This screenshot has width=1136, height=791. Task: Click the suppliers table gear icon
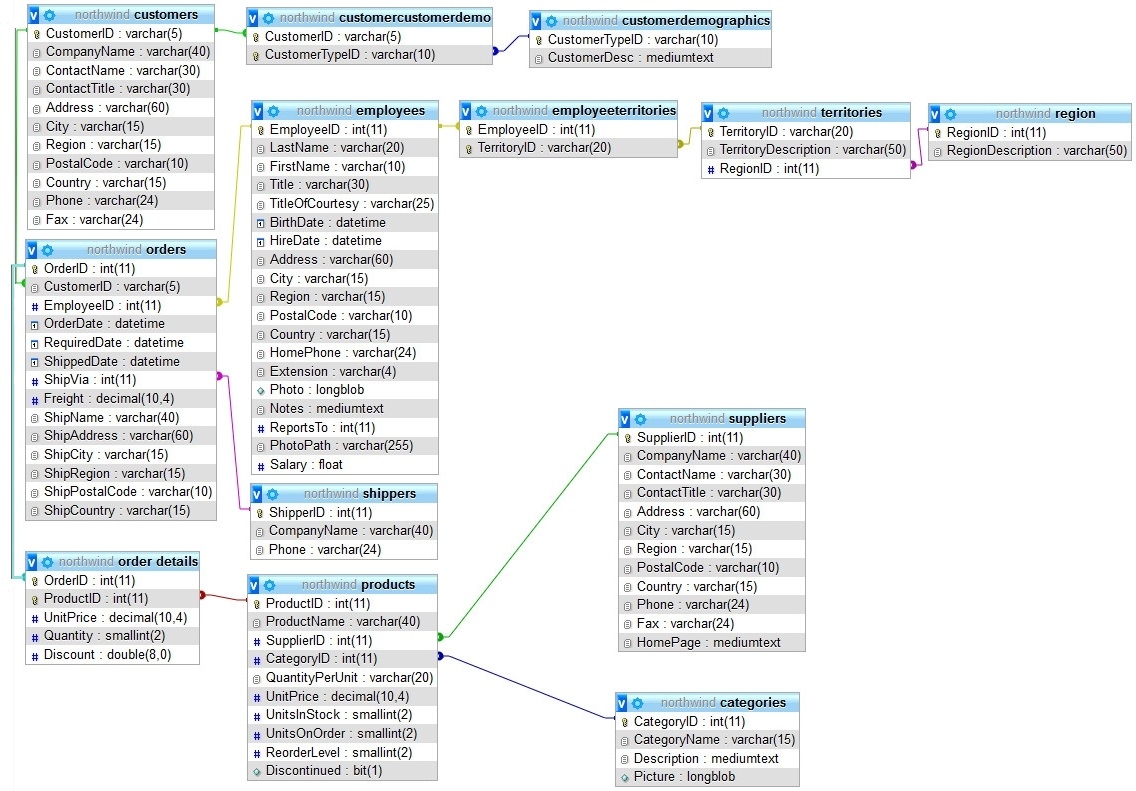pos(640,419)
